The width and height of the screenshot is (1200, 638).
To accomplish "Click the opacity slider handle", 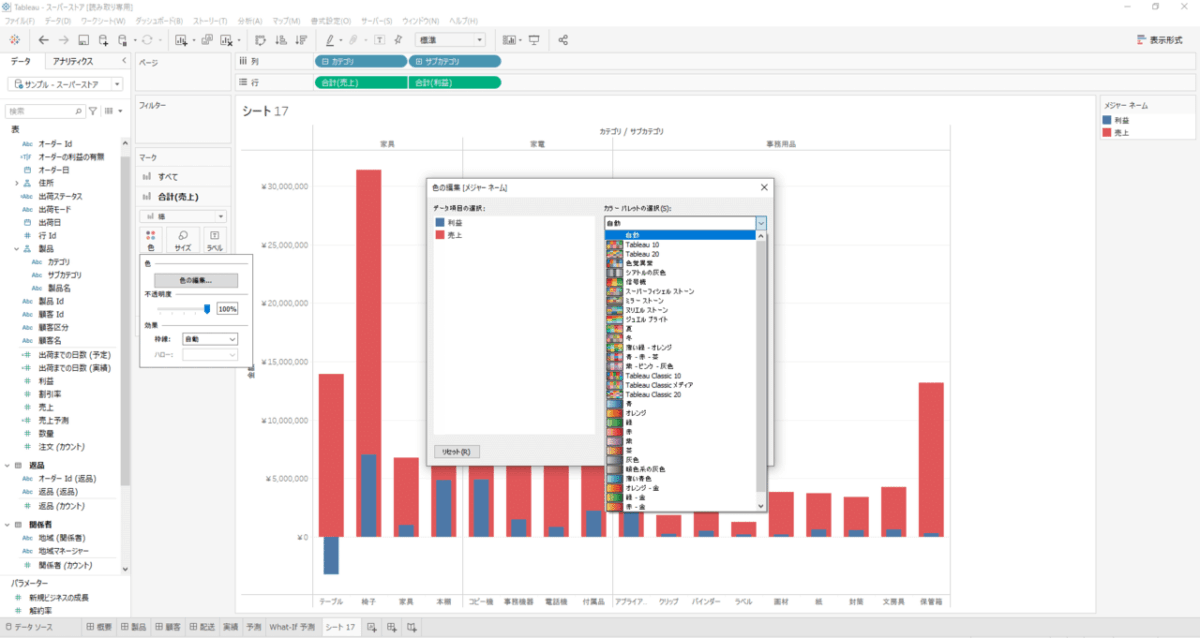I will tap(207, 309).
